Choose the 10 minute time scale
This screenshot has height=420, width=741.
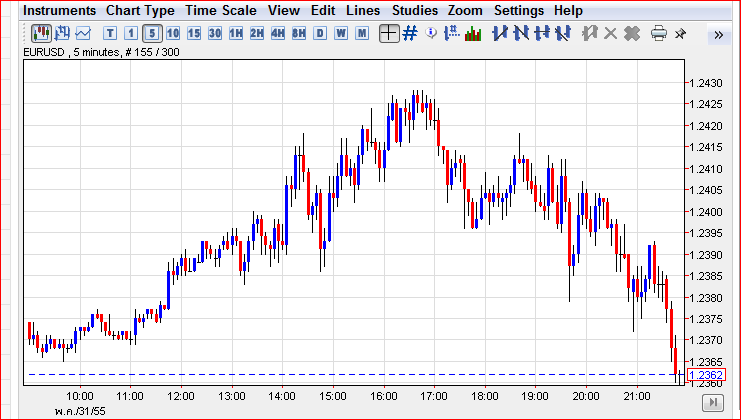tap(173, 34)
